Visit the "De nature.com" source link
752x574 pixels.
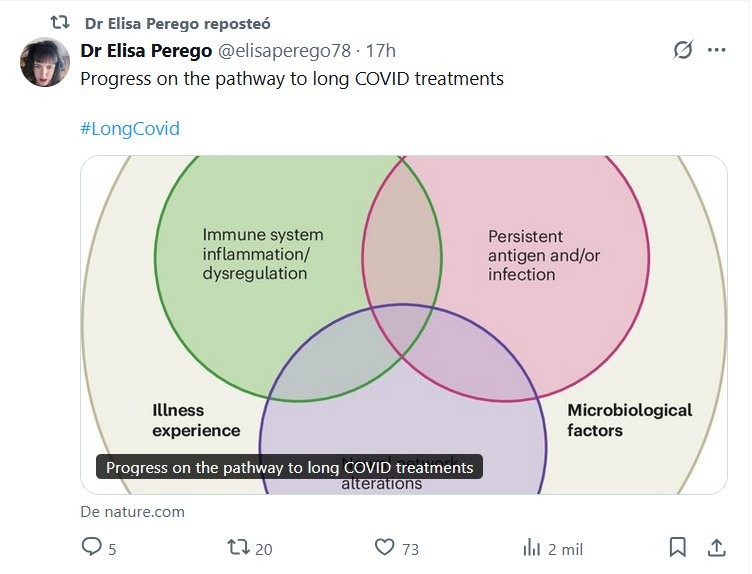pos(133,512)
